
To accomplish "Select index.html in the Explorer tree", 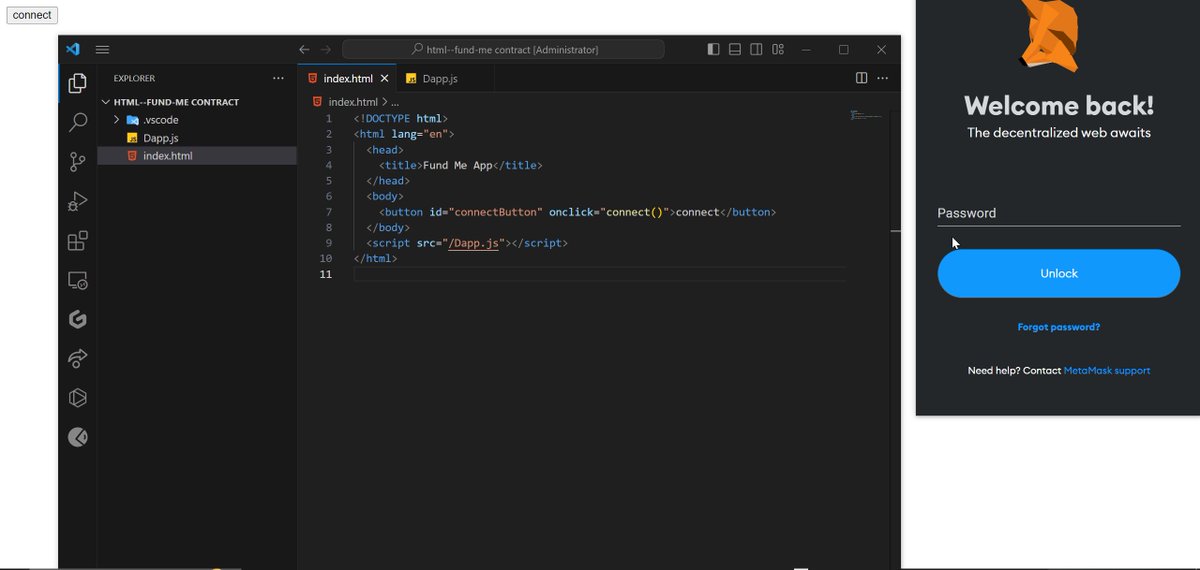I will tap(197, 156).
